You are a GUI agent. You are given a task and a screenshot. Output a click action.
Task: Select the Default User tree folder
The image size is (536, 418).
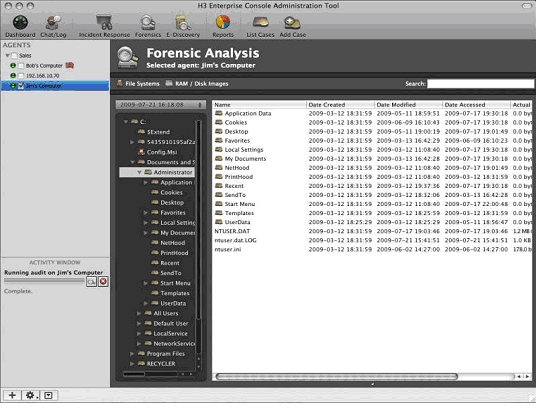tap(171, 323)
